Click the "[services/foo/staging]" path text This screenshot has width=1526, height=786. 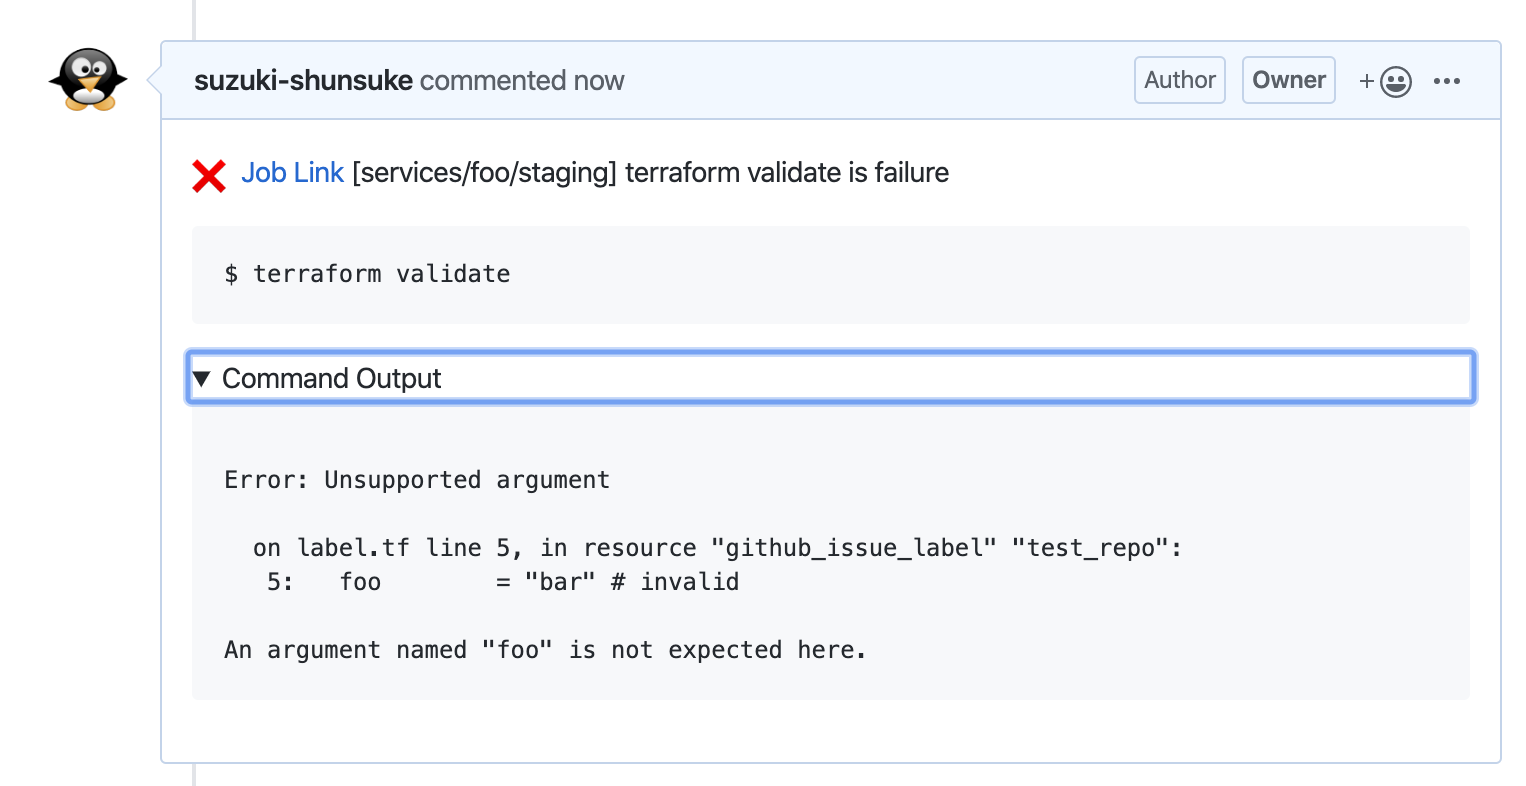(484, 173)
